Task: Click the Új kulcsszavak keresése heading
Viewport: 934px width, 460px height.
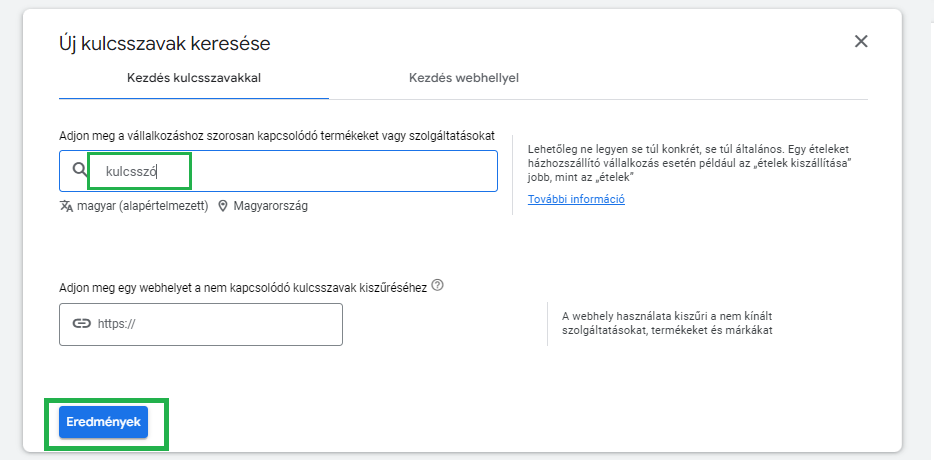Action: pyautogui.click(x=165, y=43)
